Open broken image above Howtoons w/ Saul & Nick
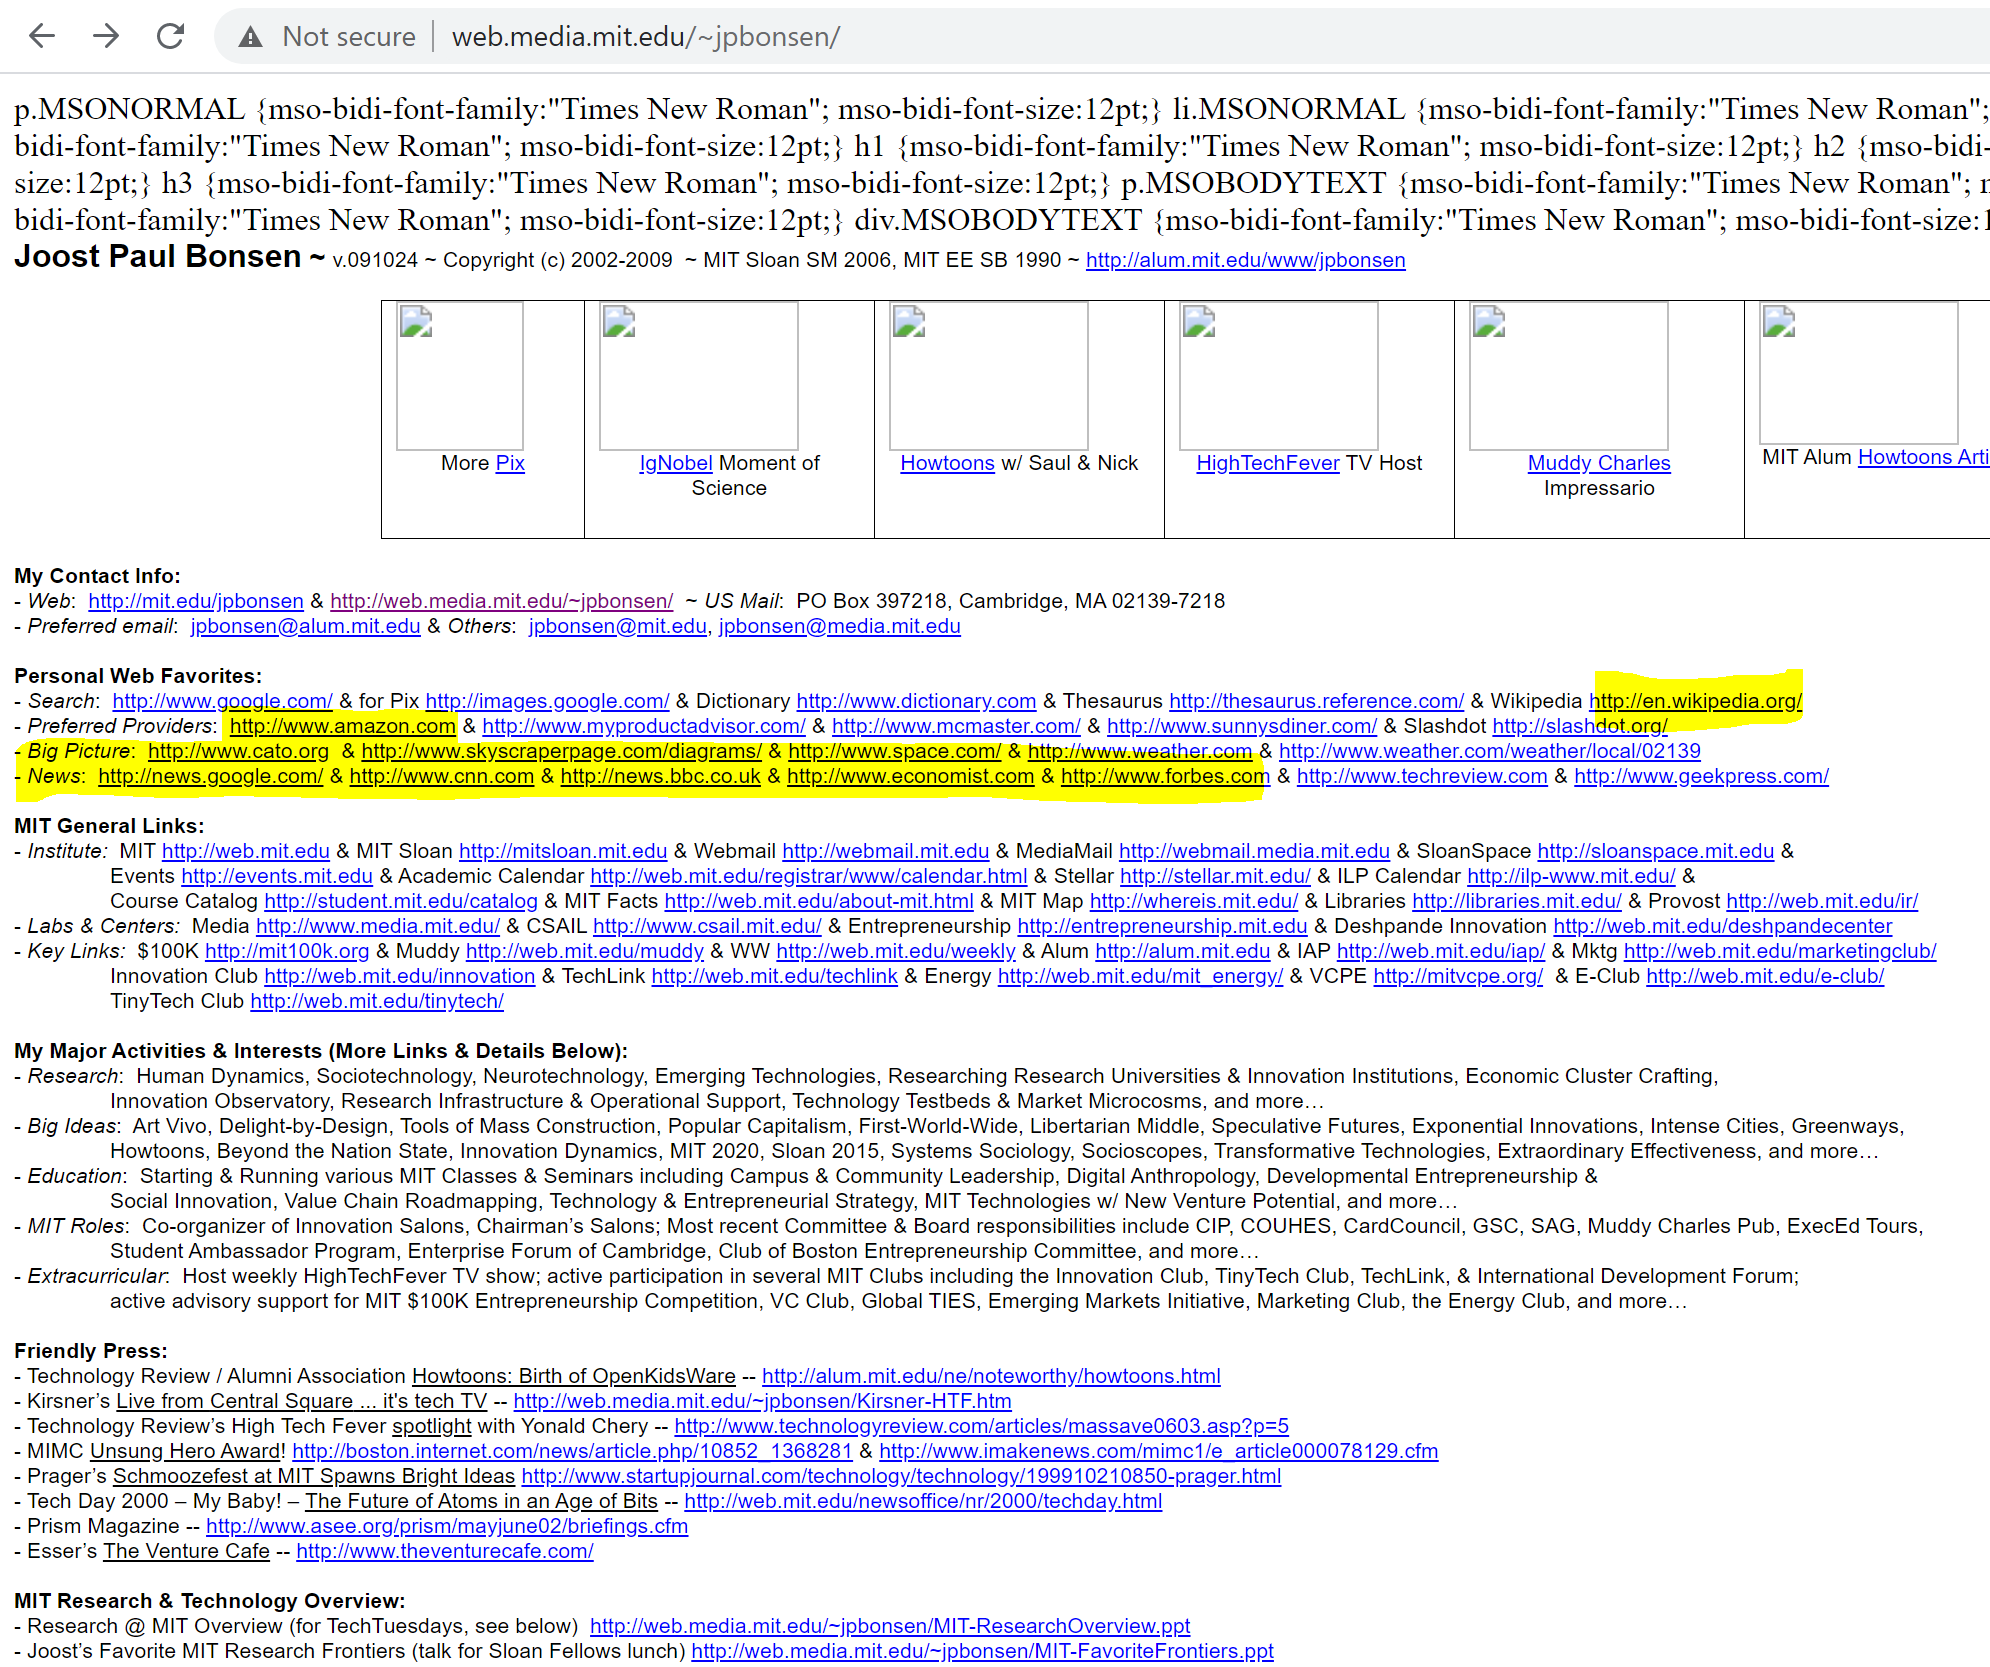Image resolution: width=1990 pixels, height=1667 pixels. tap(989, 376)
